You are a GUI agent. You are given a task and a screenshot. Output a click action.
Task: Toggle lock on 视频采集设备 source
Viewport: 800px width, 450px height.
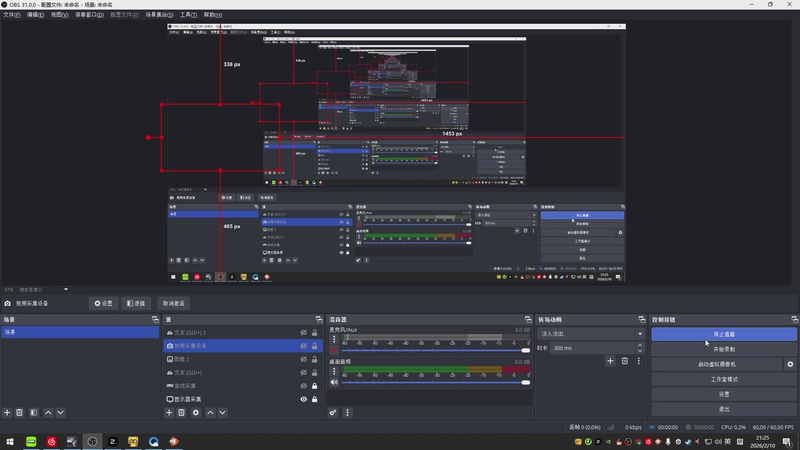(314, 346)
